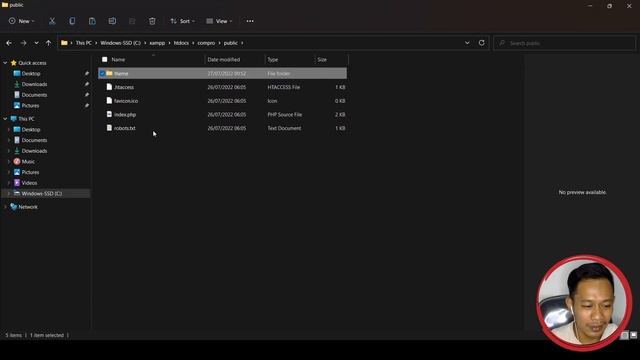Screen dimensions: 640x360
Task: Open the Sort dropdown
Action: tap(182, 21)
